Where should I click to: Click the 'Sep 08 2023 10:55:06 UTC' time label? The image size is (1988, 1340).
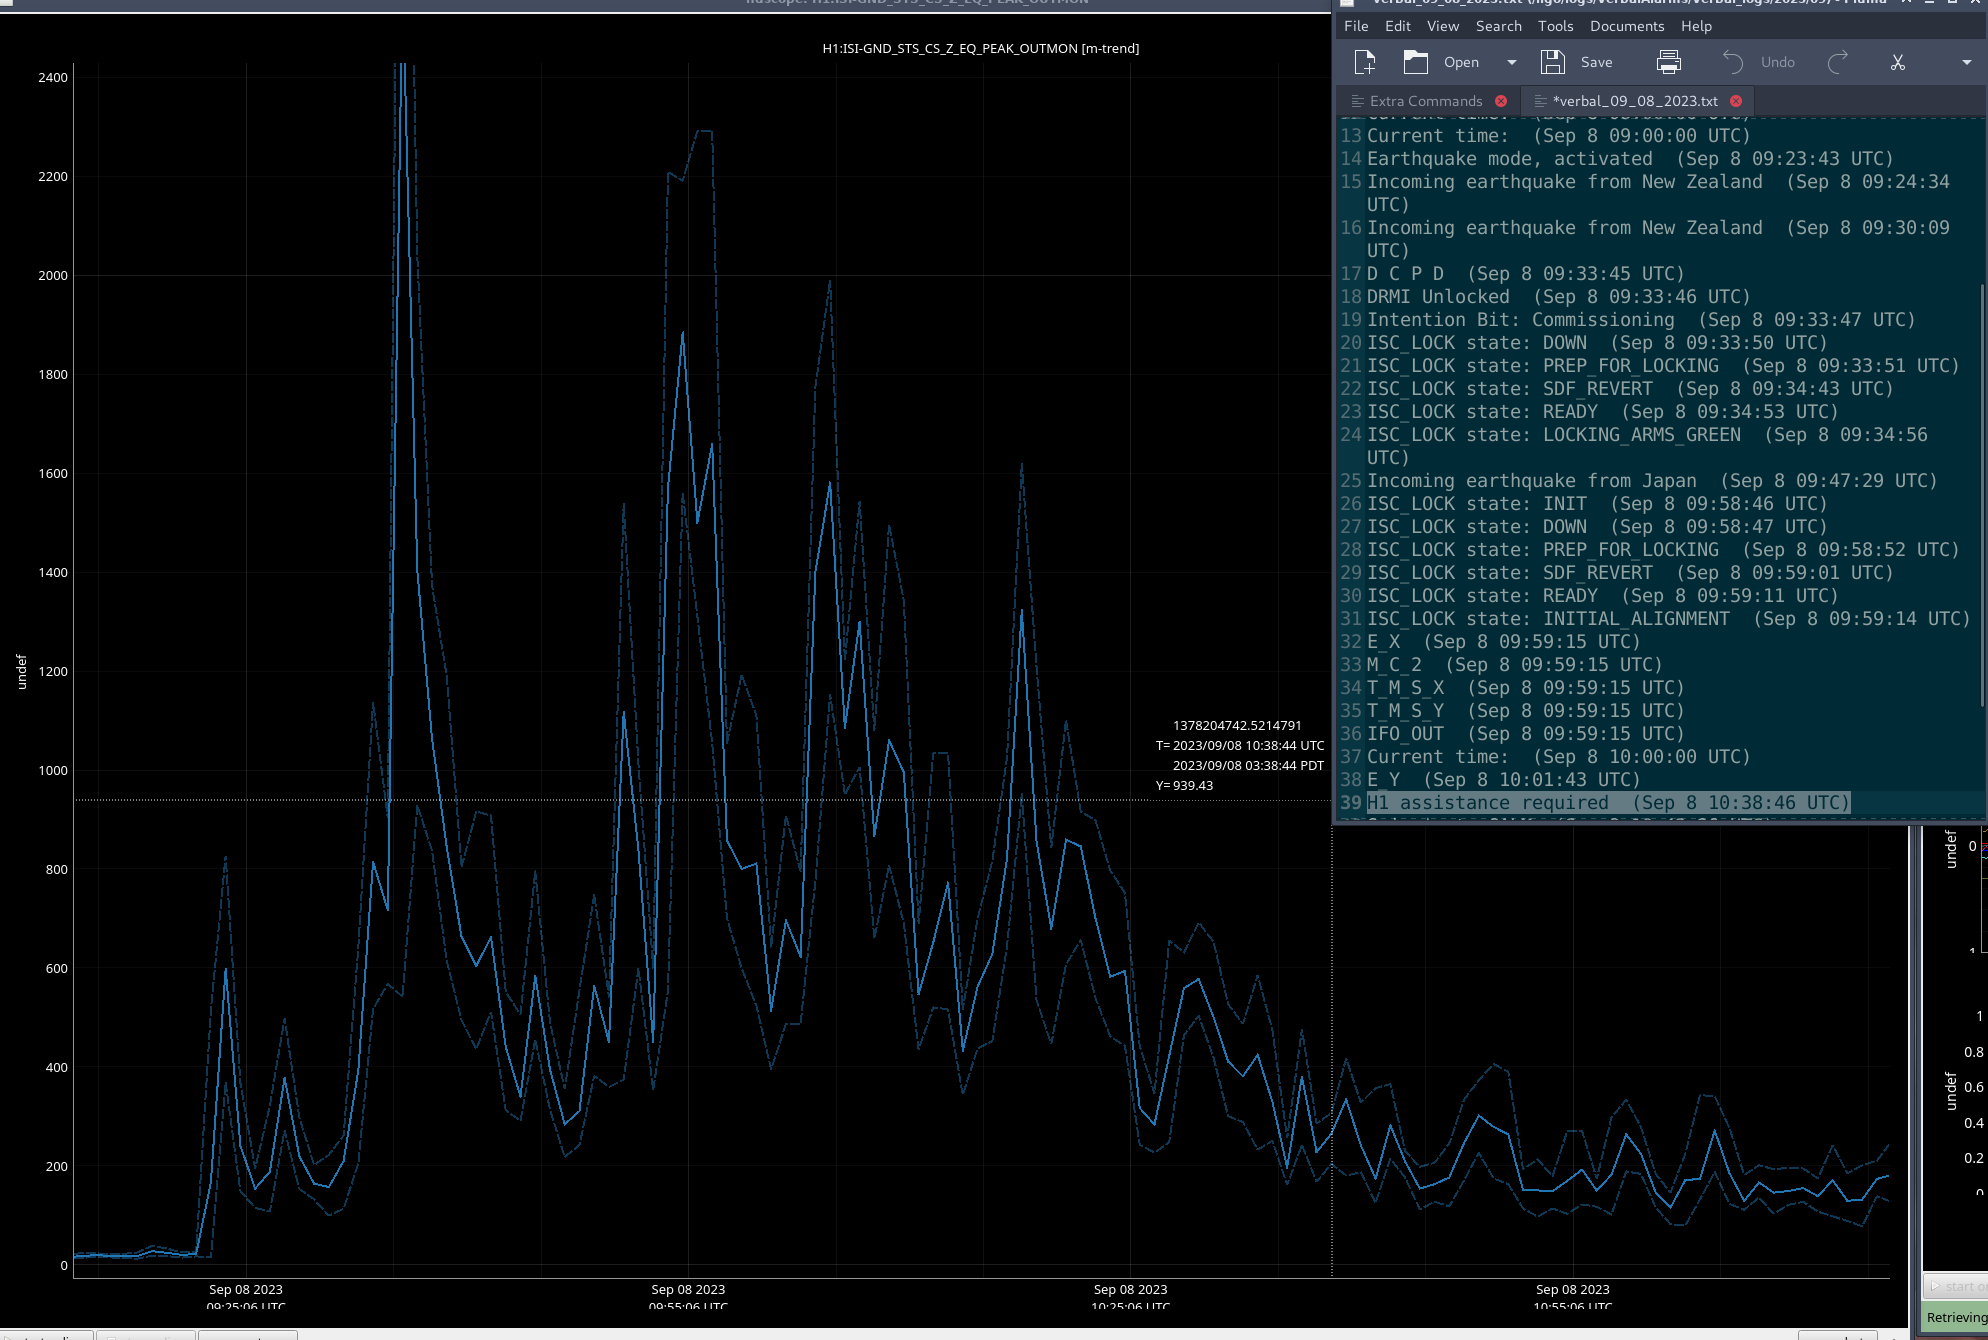coord(1572,1297)
